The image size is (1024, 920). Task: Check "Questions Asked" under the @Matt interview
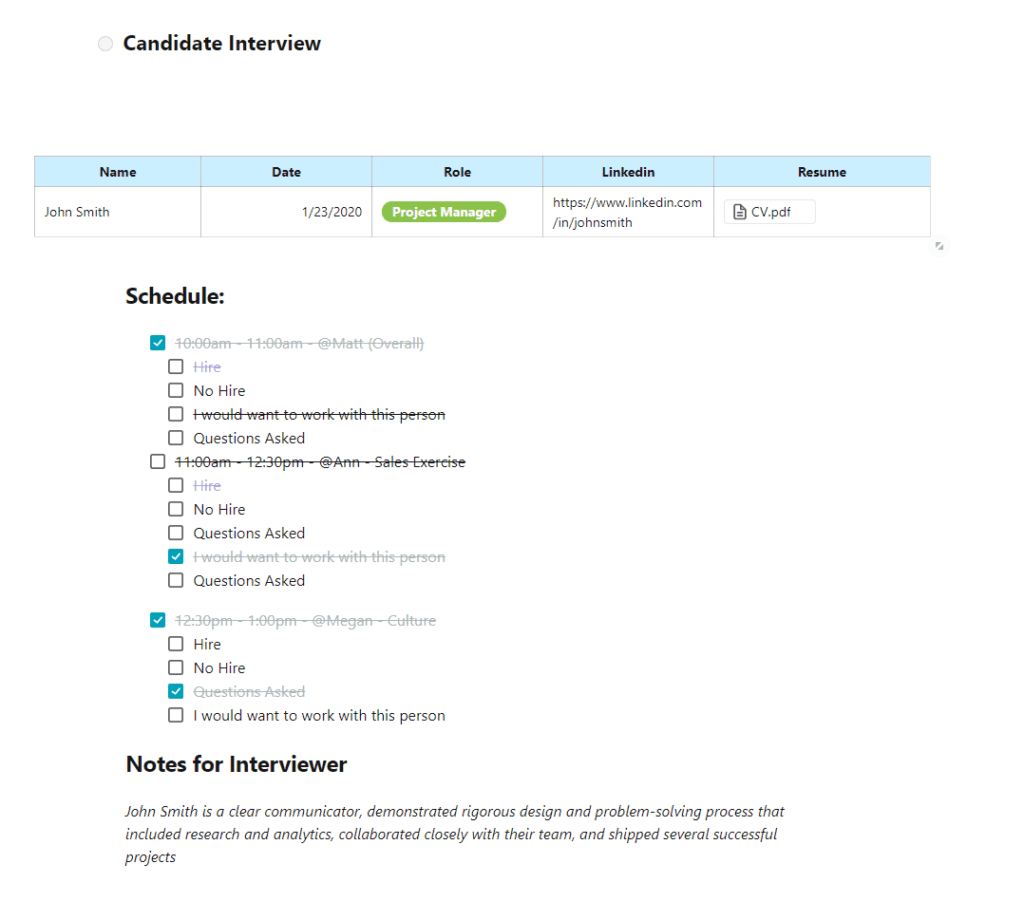(x=176, y=438)
